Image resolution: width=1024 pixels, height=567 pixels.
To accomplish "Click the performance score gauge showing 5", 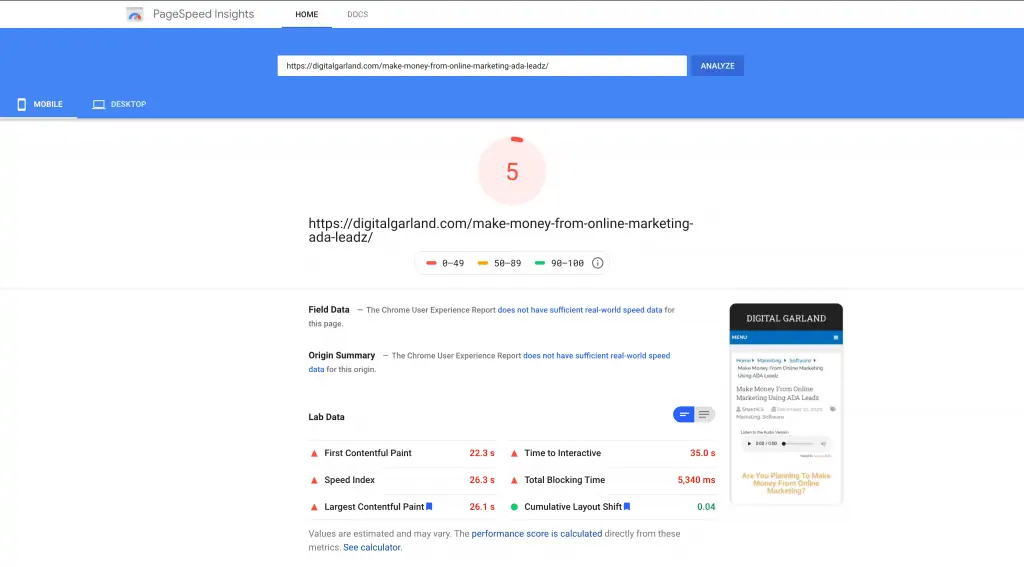I will (x=512, y=171).
